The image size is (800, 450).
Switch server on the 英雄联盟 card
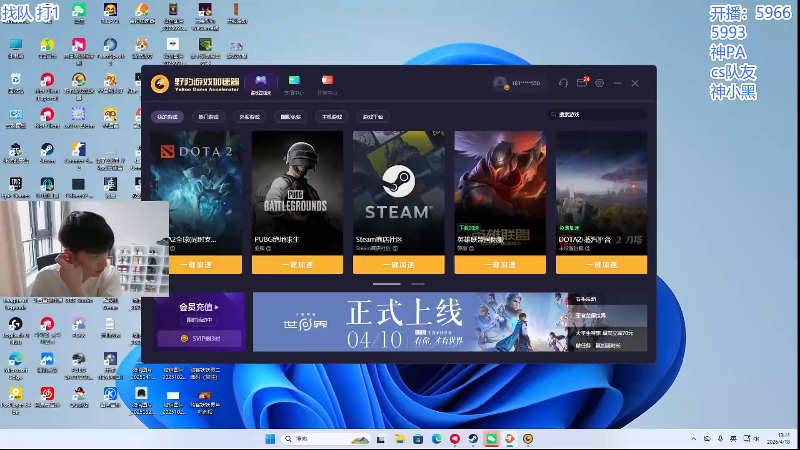(x=471, y=248)
